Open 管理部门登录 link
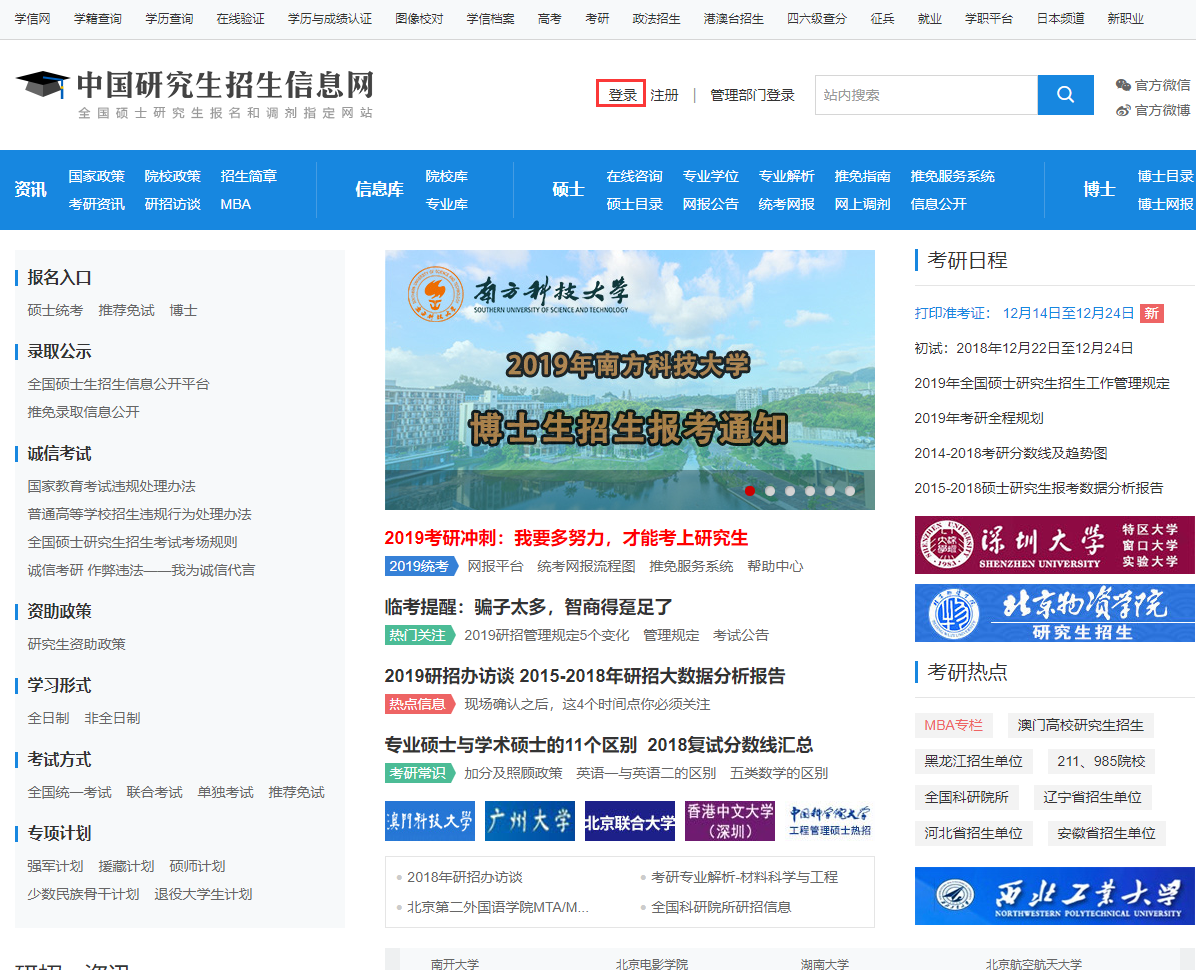 tap(752, 95)
